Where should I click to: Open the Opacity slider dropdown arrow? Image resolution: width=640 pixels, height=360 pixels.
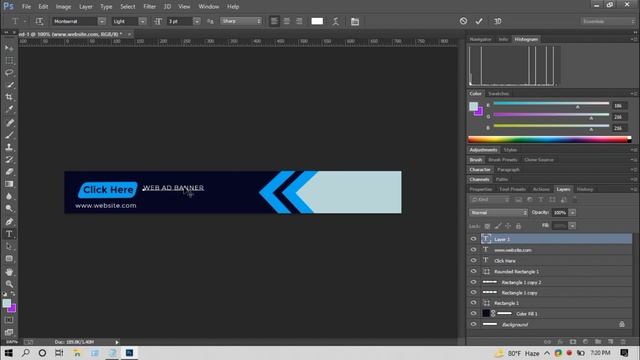[x=573, y=213]
